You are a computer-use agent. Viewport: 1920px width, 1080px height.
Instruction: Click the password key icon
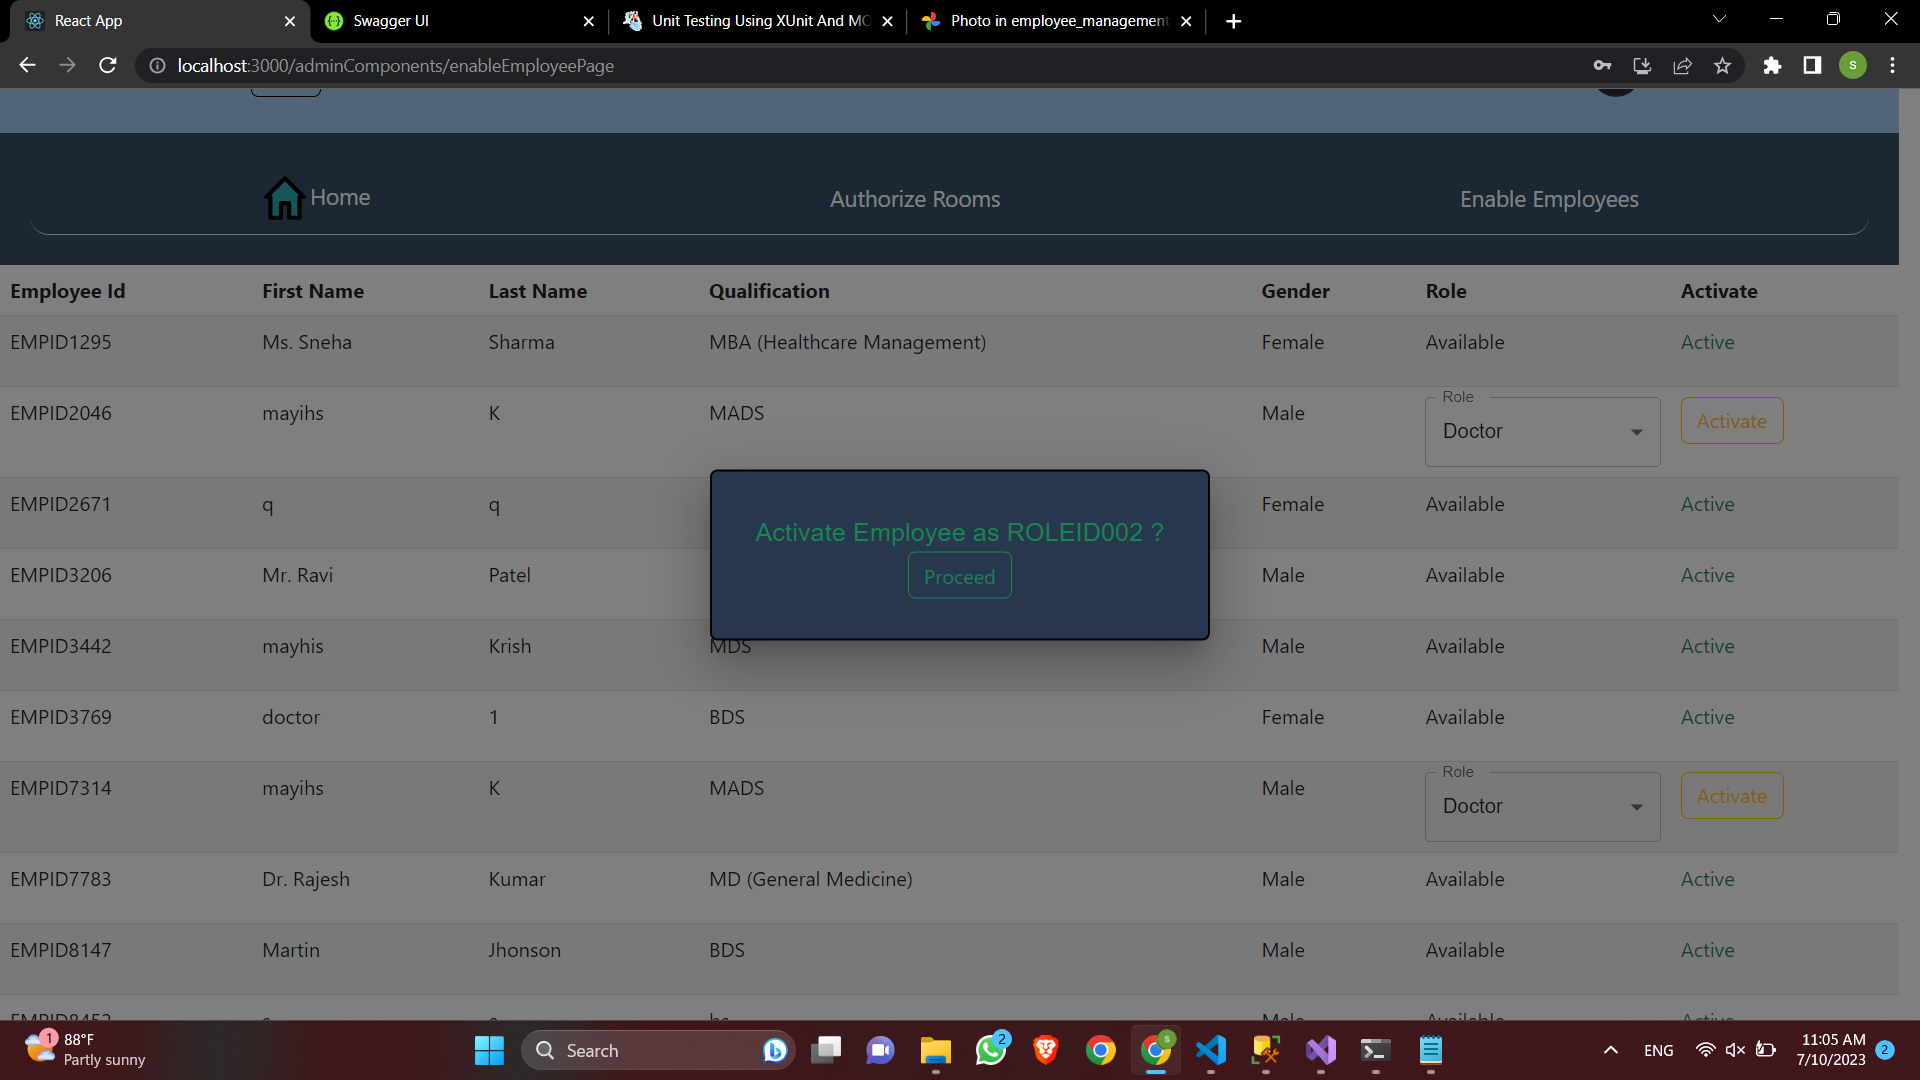(x=1602, y=66)
